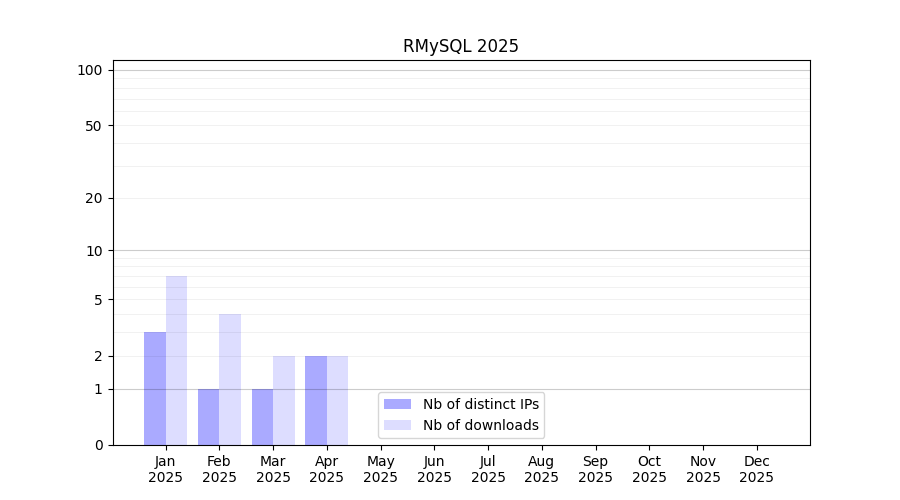Click the January distinct IPs bar
Image resolution: width=900 pixels, height=500 pixels.
pyautogui.click(x=155, y=388)
